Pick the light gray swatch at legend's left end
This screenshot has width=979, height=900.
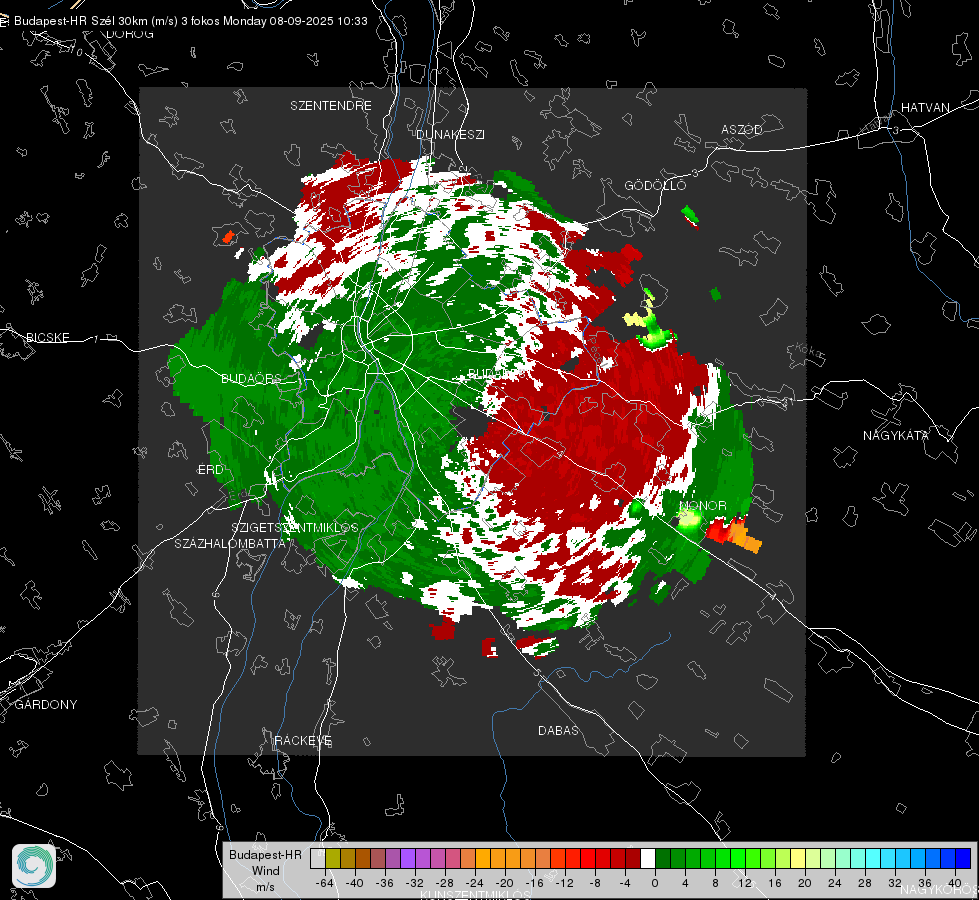coord(318,859)
